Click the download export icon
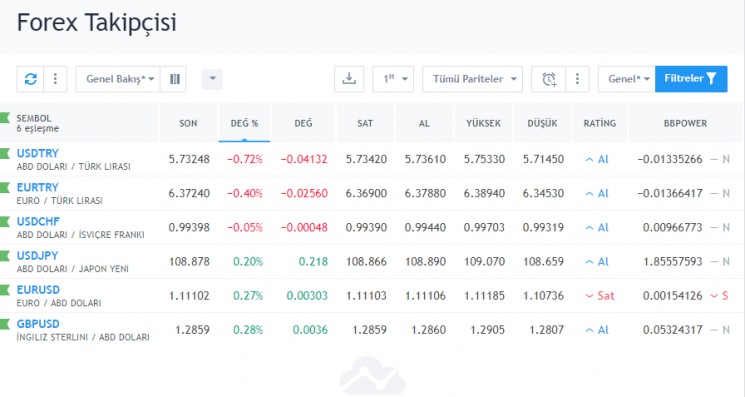The width and height of the screenshot is (745, 397). [x=349, y=79]
